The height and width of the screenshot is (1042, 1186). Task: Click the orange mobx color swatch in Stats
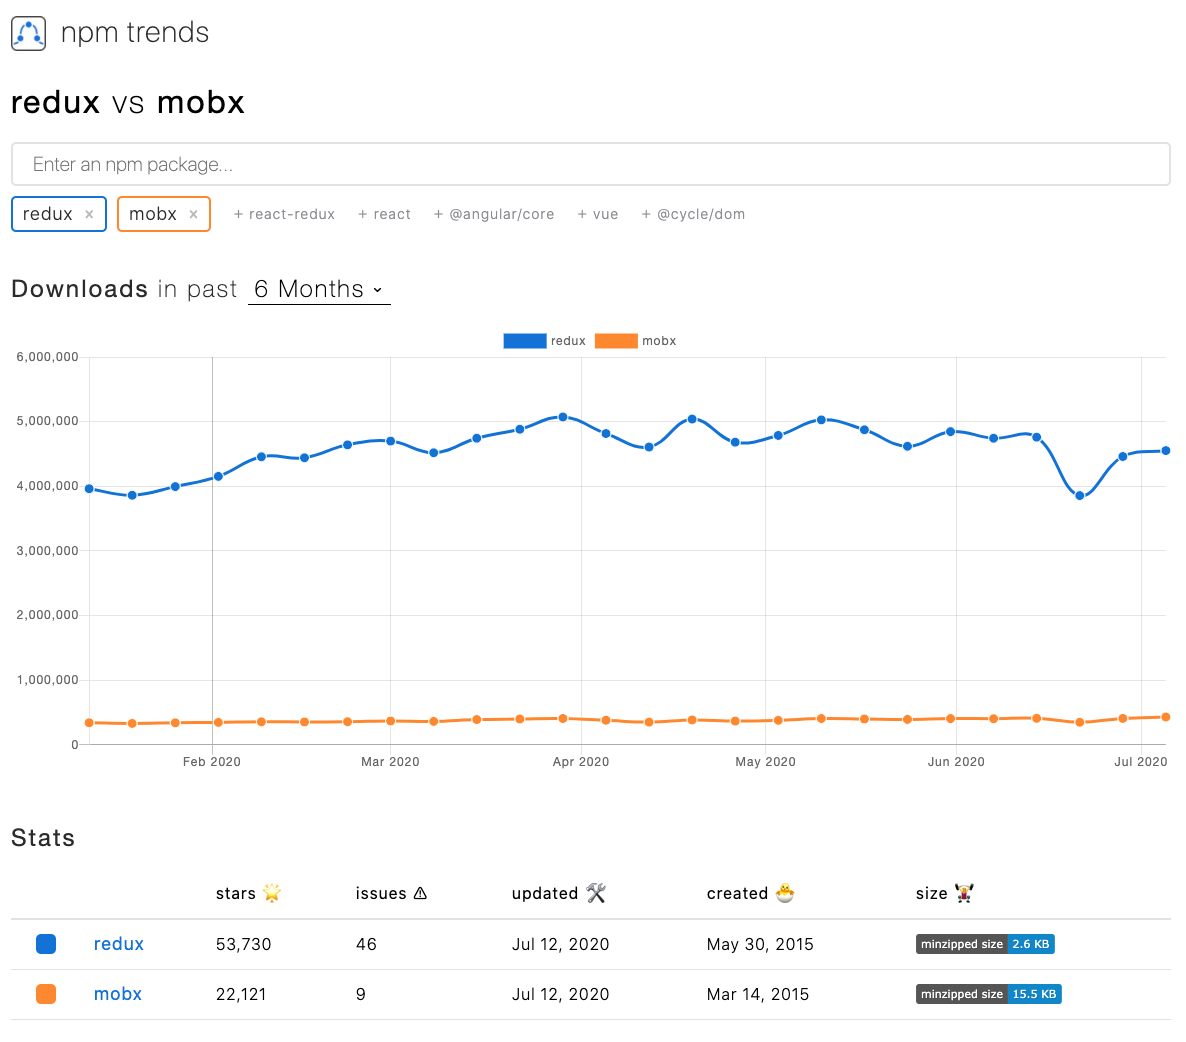(x=46, y=994)
